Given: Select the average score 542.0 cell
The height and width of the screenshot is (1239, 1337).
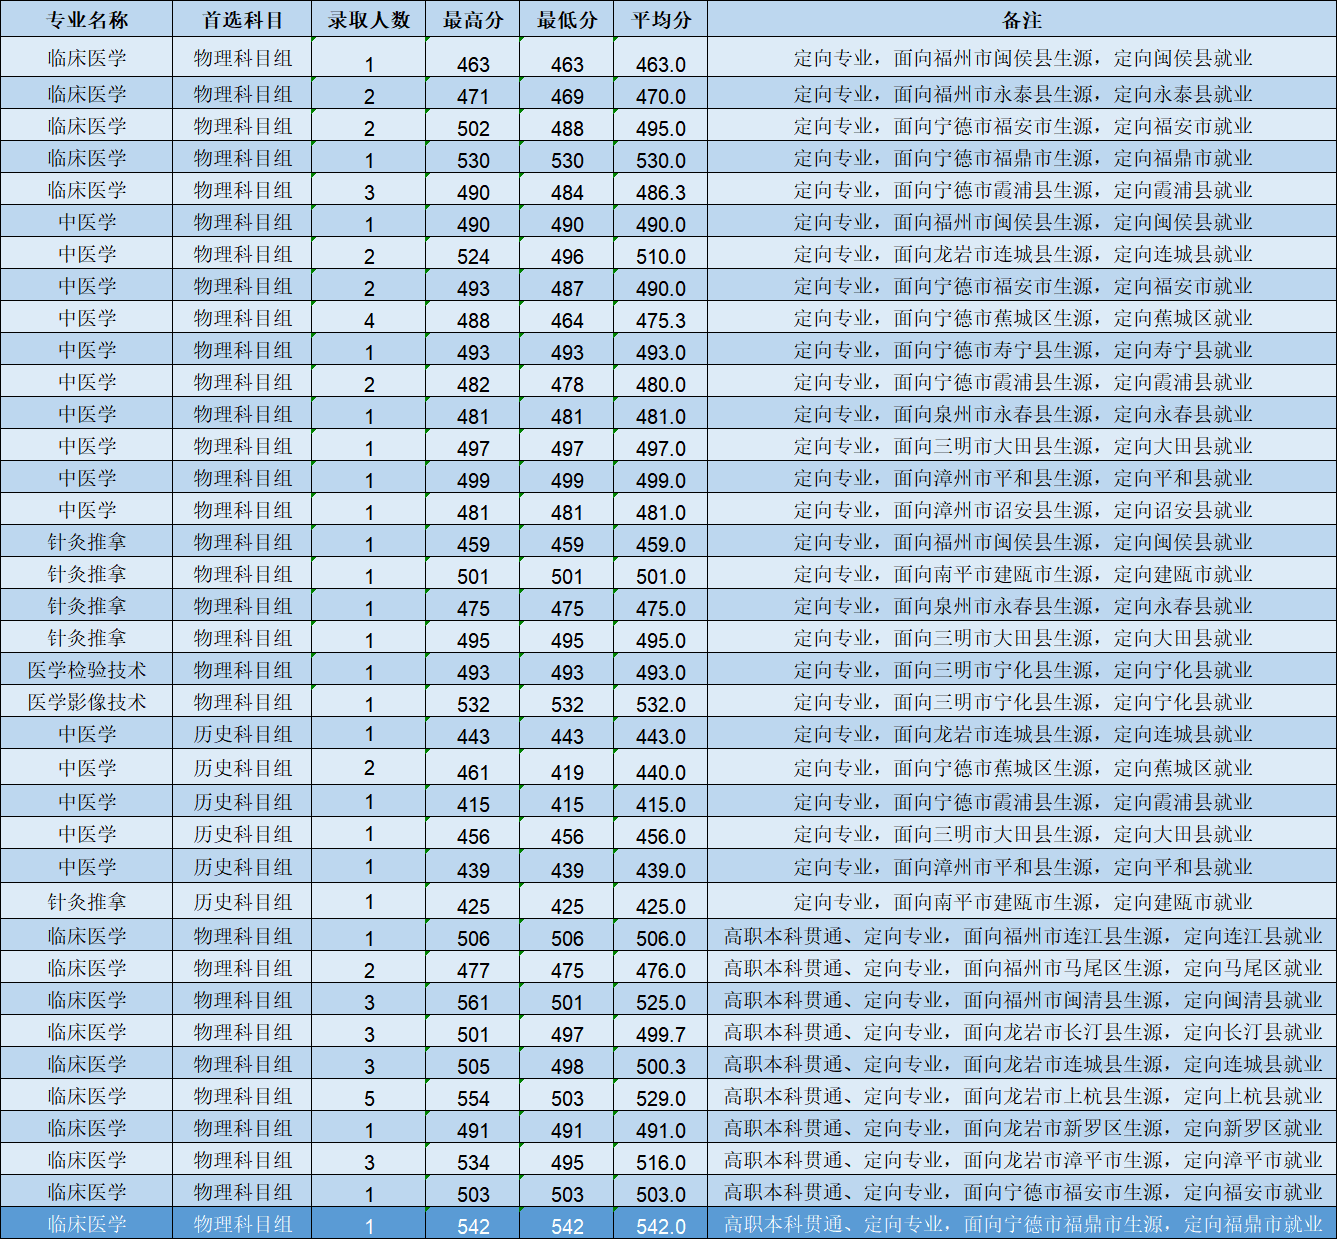Looking at the screenshot, I should (661, 1226).
